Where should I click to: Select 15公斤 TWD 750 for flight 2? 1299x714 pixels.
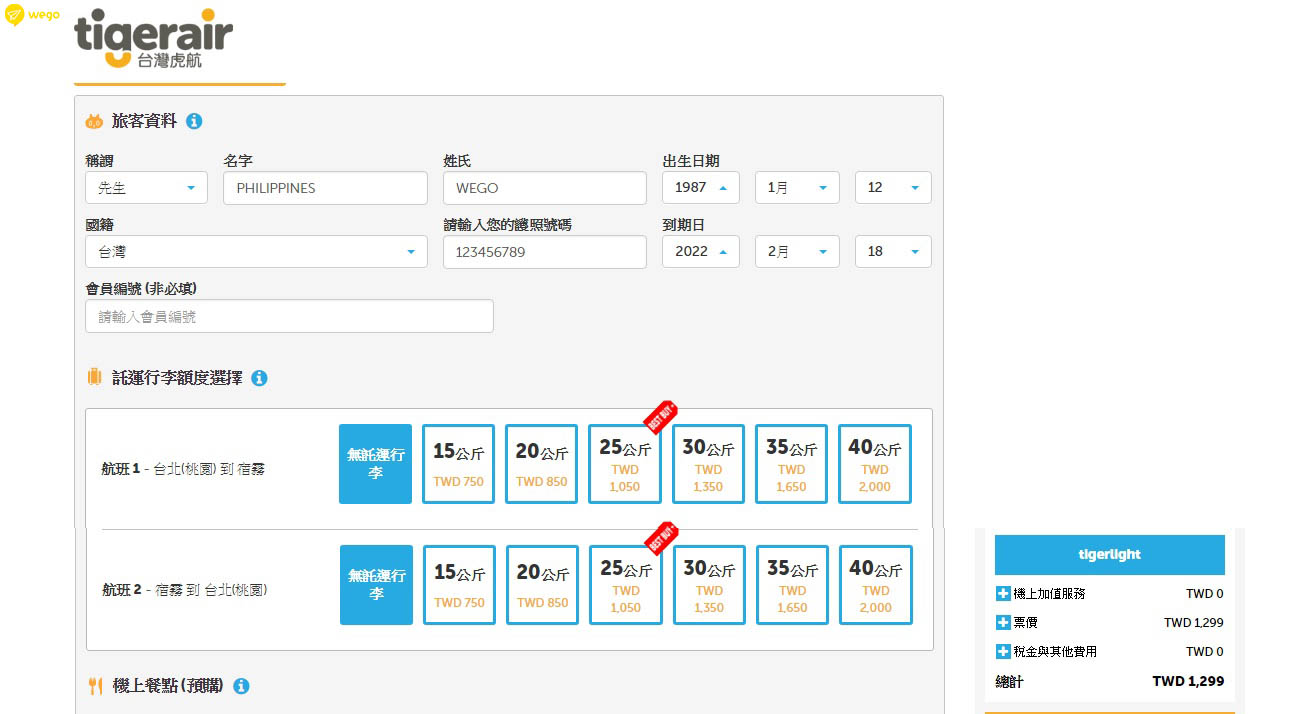(x=459, y=585)
